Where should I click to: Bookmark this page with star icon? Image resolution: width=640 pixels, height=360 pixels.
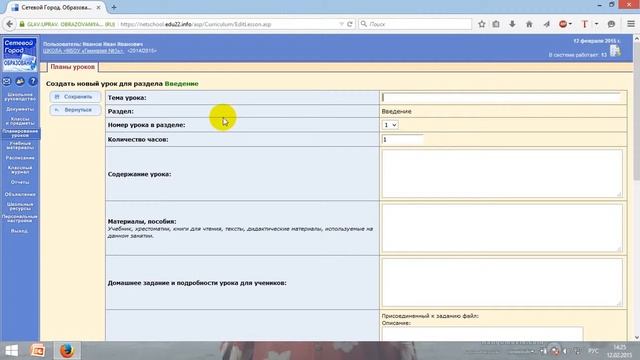pyautogui.click(x=482, y=24)
